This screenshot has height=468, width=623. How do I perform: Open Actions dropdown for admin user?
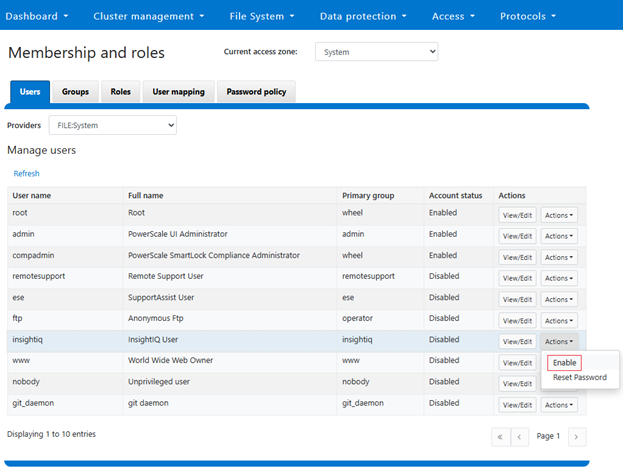(559, 236)
